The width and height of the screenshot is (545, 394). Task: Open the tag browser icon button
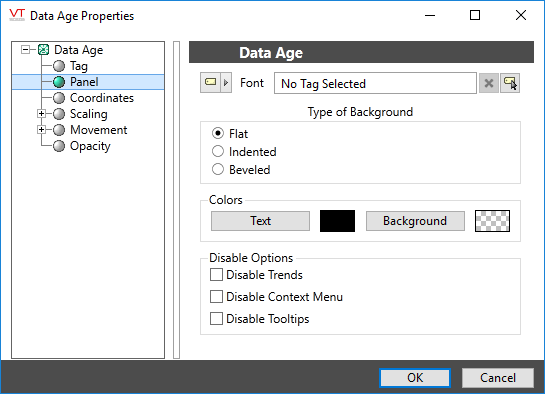tap(510, 83)
